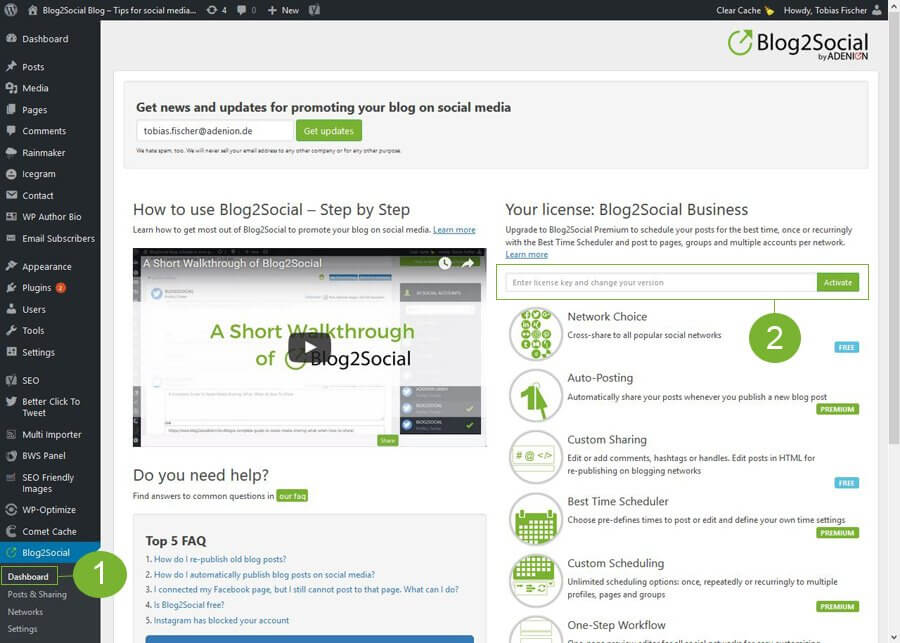Click the Clear Cache broom icon

coord(769,10)
